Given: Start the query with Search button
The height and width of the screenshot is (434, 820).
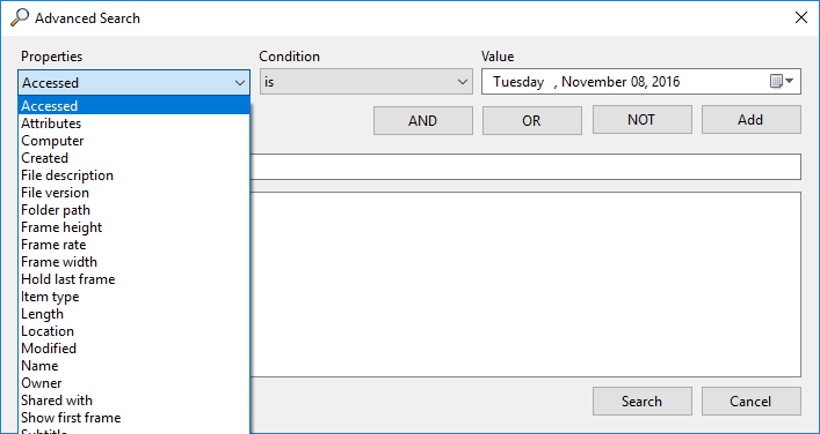Looking at the screenshot, I should [x=641, y=401].
